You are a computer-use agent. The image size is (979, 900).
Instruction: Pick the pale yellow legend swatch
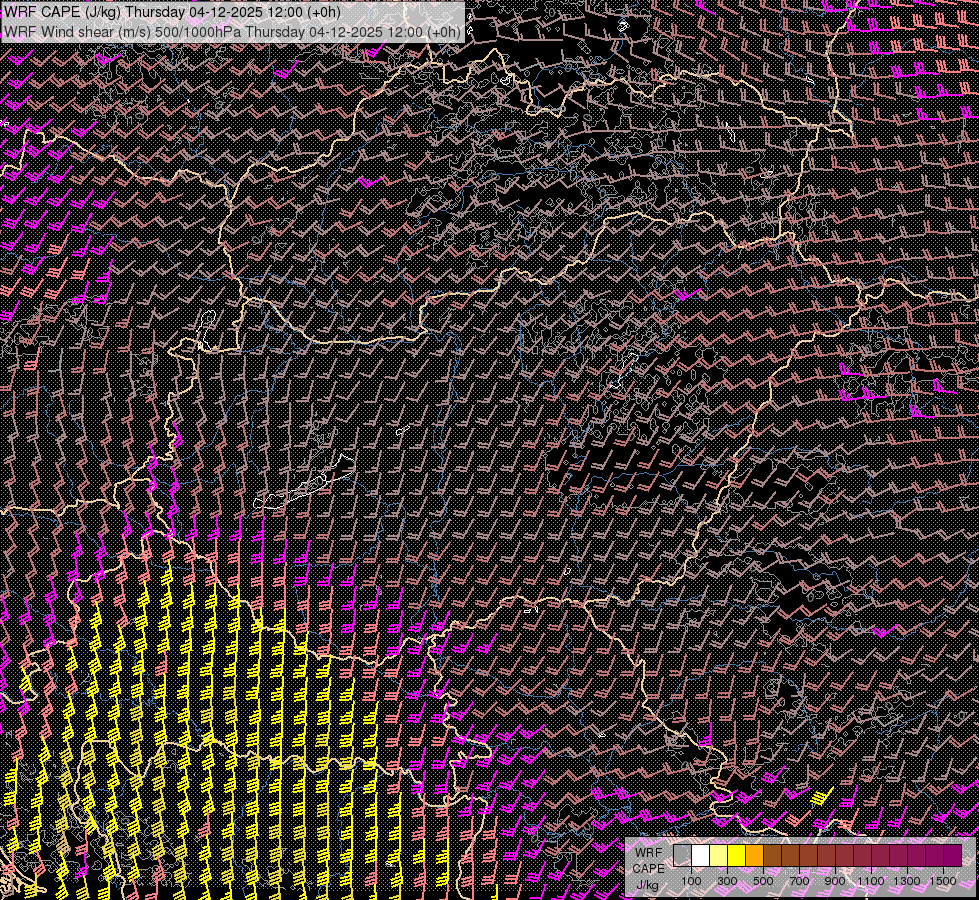[718, 855]
